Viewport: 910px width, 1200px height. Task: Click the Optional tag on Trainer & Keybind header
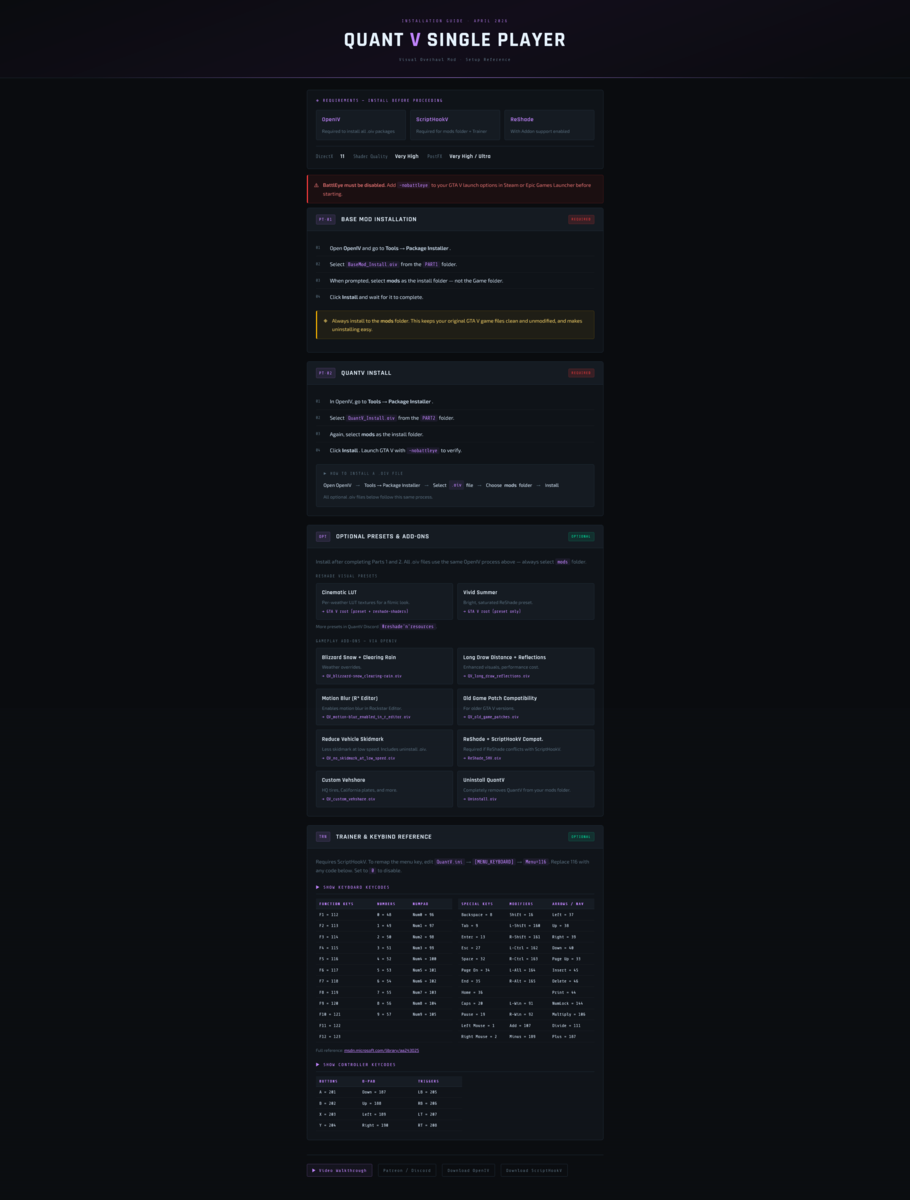581,837
